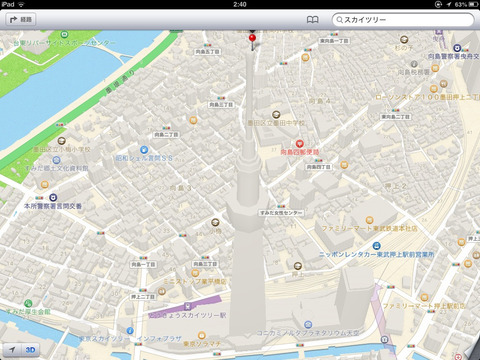Peel the page curl corner for options
Viewport: 480px width, 360px height.
click(x=473, y=353)
